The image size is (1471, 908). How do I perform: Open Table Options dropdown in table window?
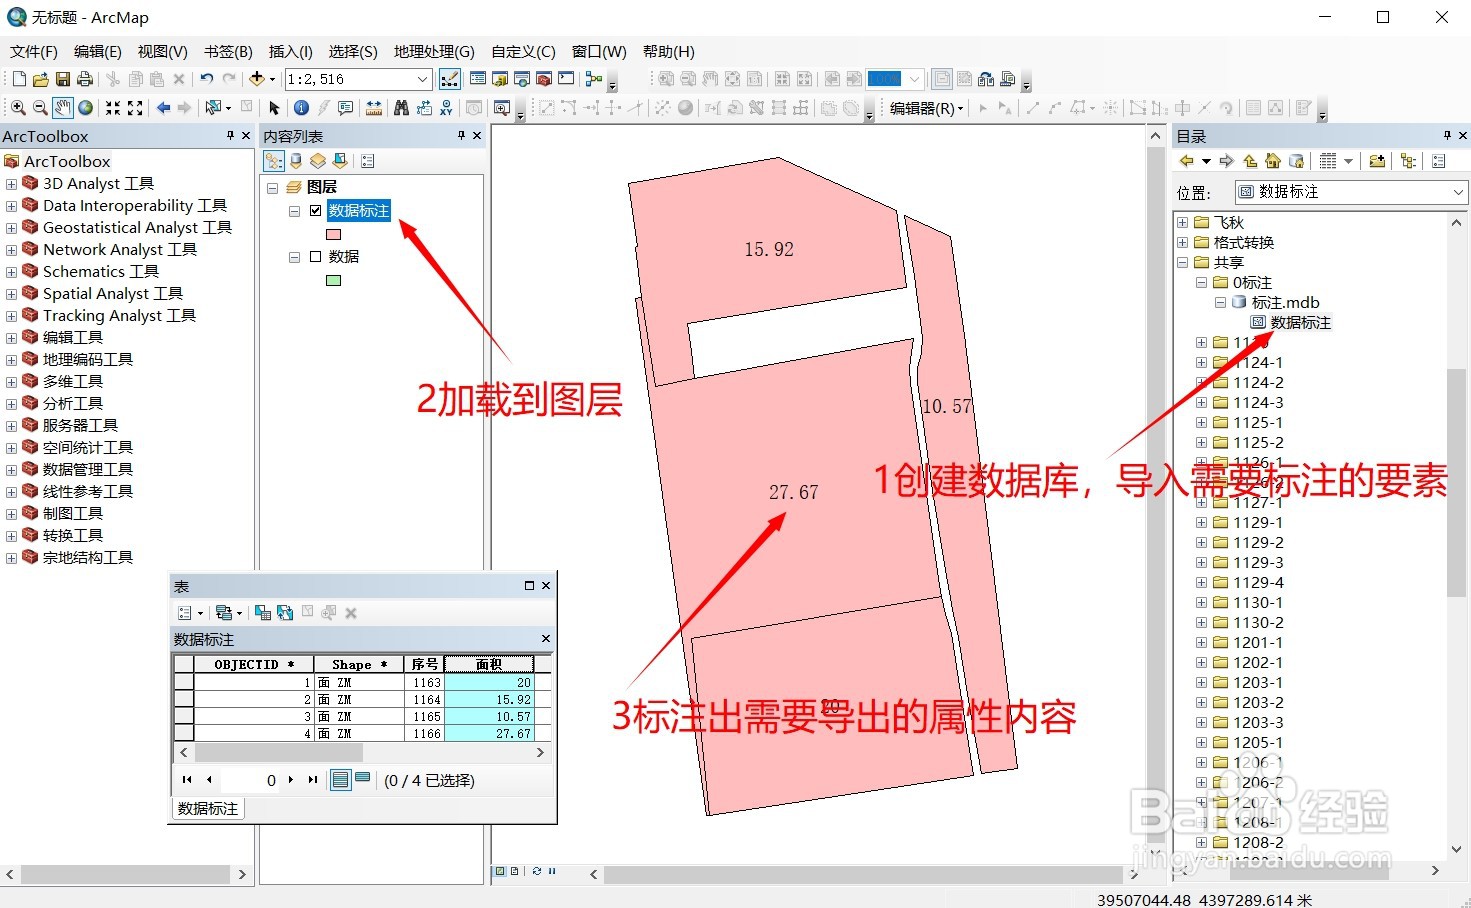190,612
